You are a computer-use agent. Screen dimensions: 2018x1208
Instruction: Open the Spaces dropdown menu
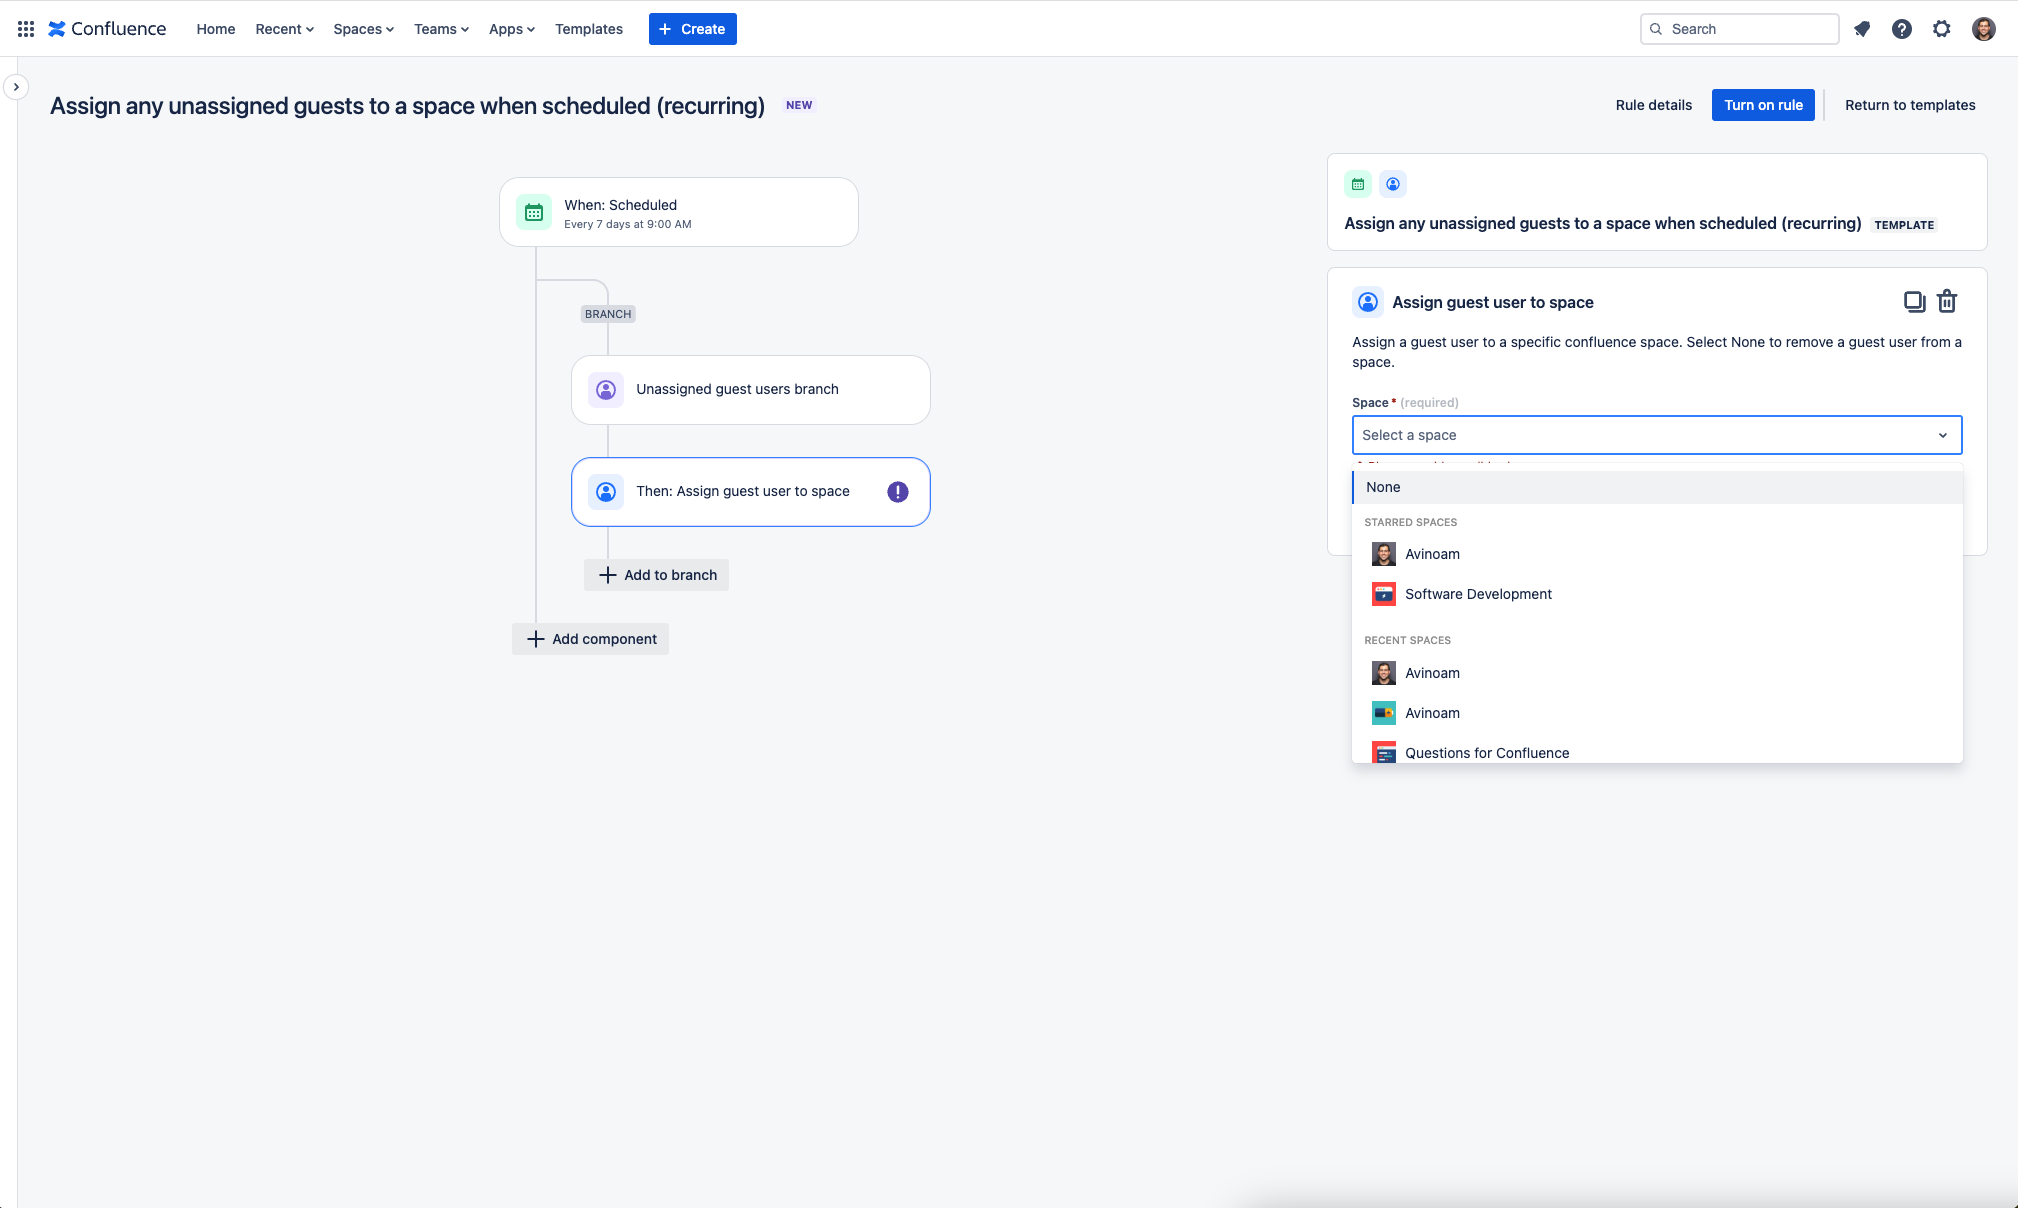[363, 29]
